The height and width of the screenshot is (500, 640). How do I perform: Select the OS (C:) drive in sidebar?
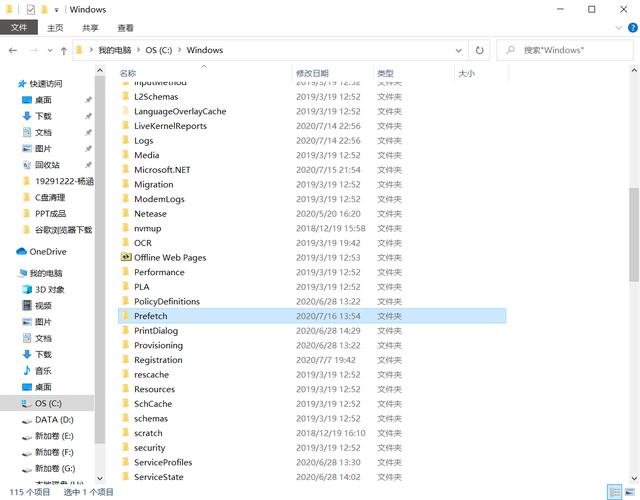coord(48,403)
